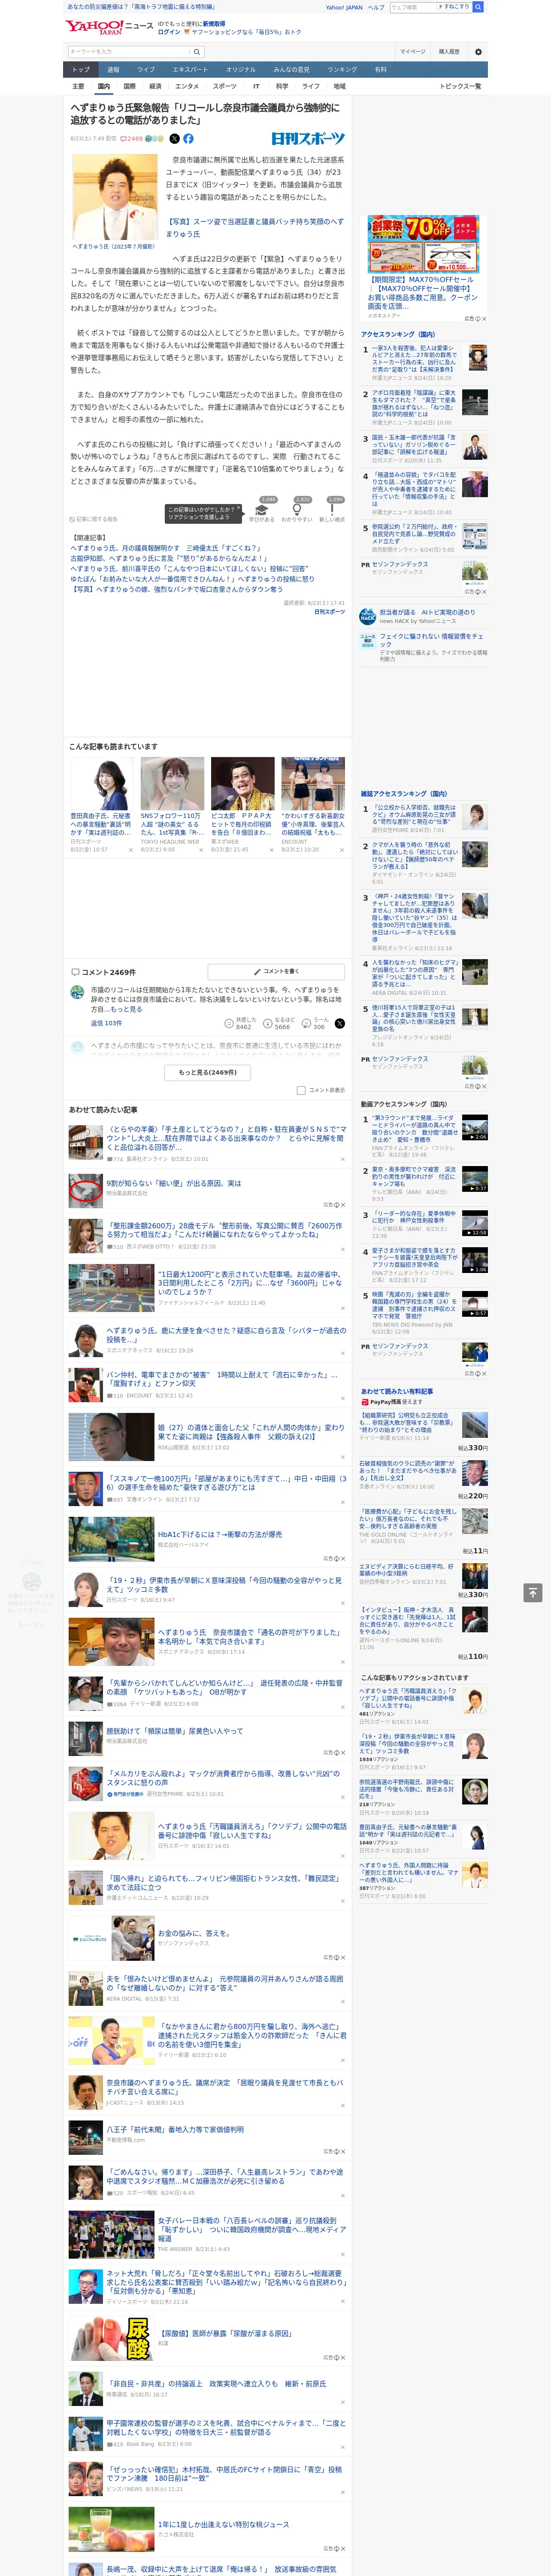Viewport: 551px width, 2576px height.
Task: Open the ランキング tab
Action: tap(342, 70)
